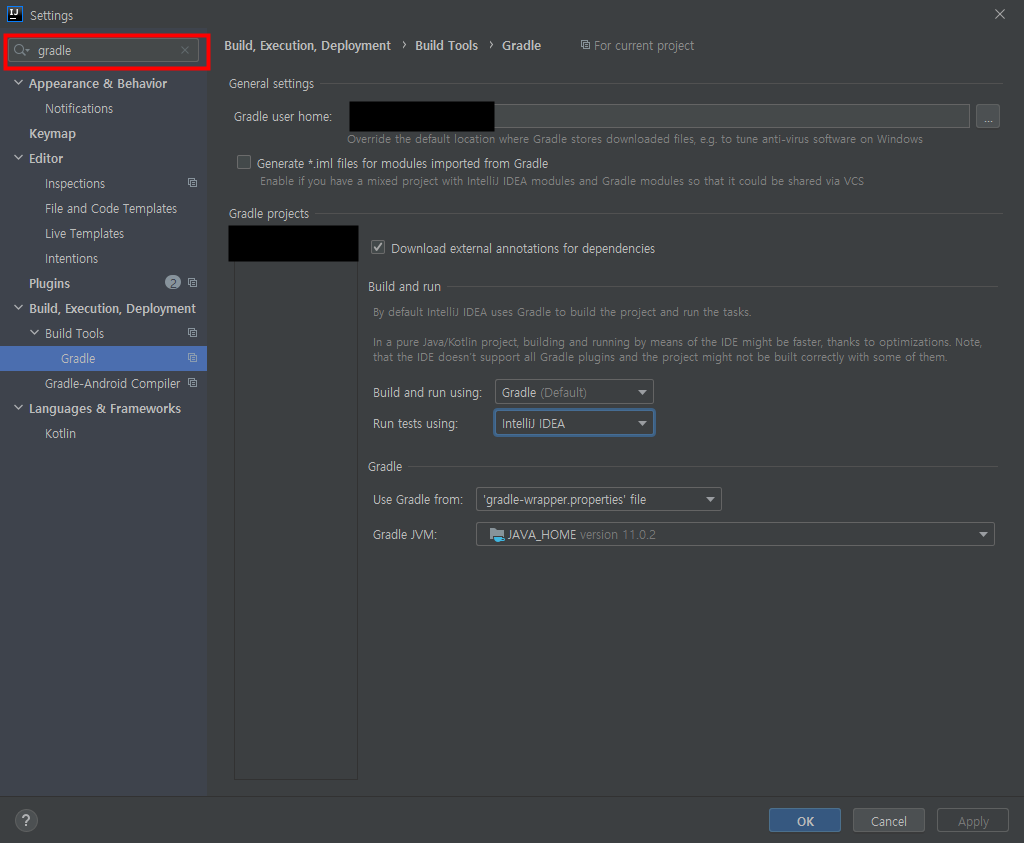Collapse the Build Tools node
The height and width of the screenshot is (843, 1024).
pos(35,333)
